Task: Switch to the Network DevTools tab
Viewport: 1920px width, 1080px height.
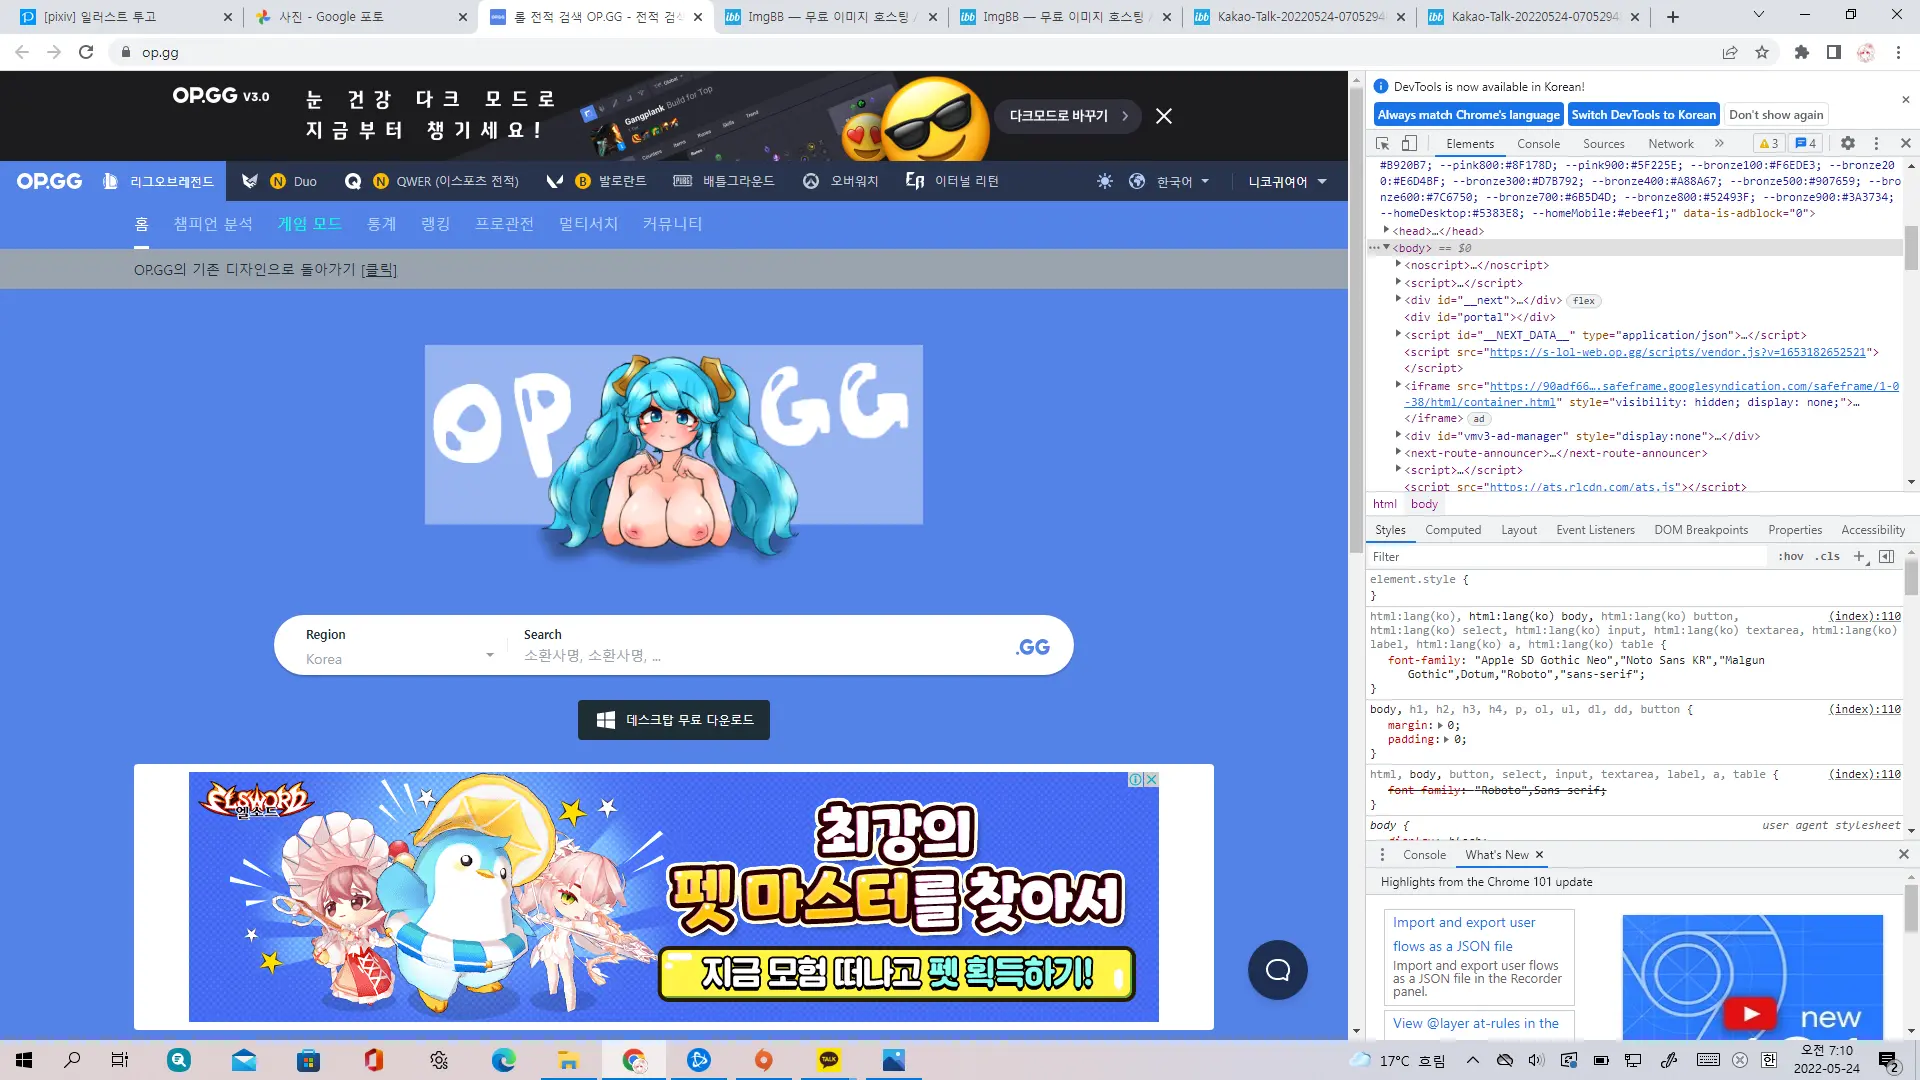Action: (x=1671, y=144)
